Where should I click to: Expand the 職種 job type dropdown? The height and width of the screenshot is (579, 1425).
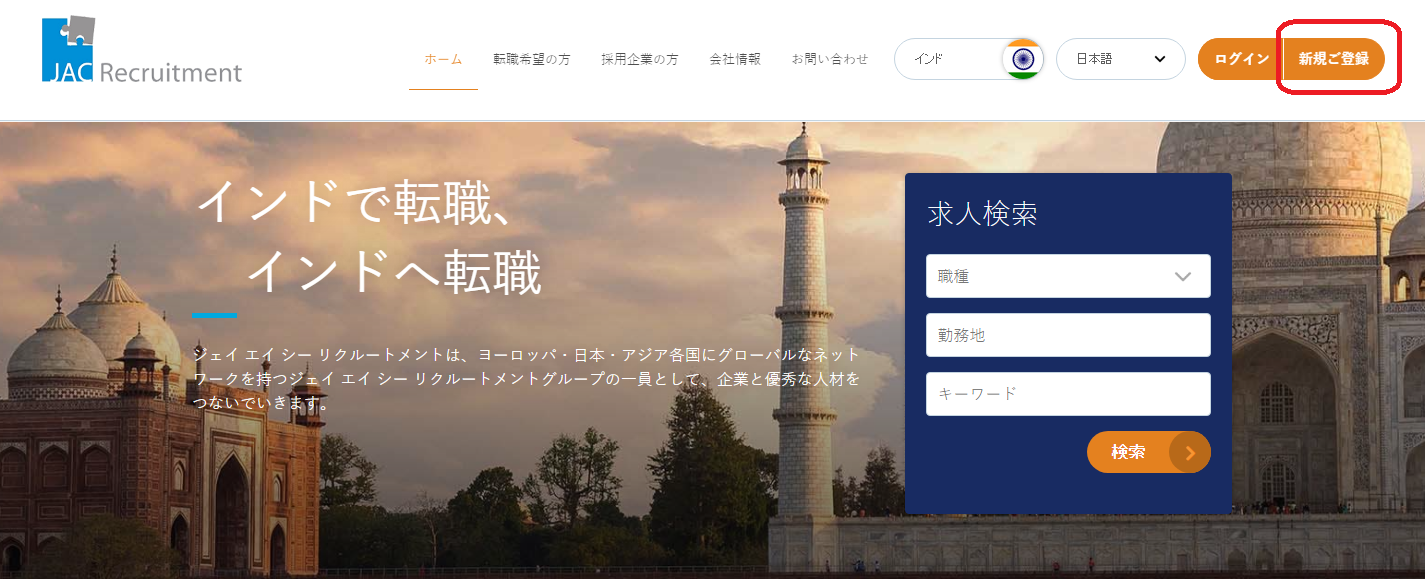coord(1068,276)
